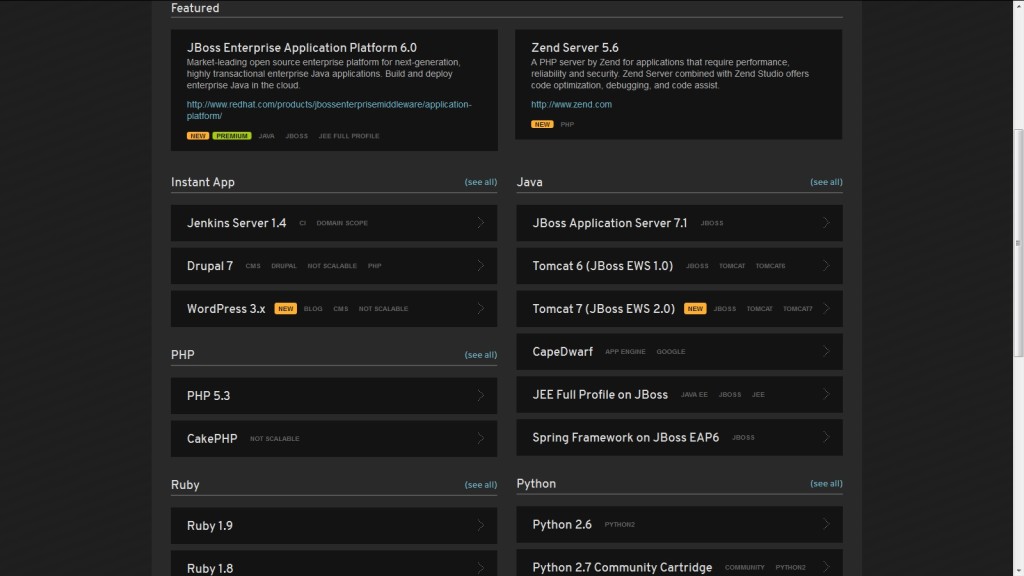
Task: See all Python cartridges
Action: pyautogui.click(x=826, y=483)
